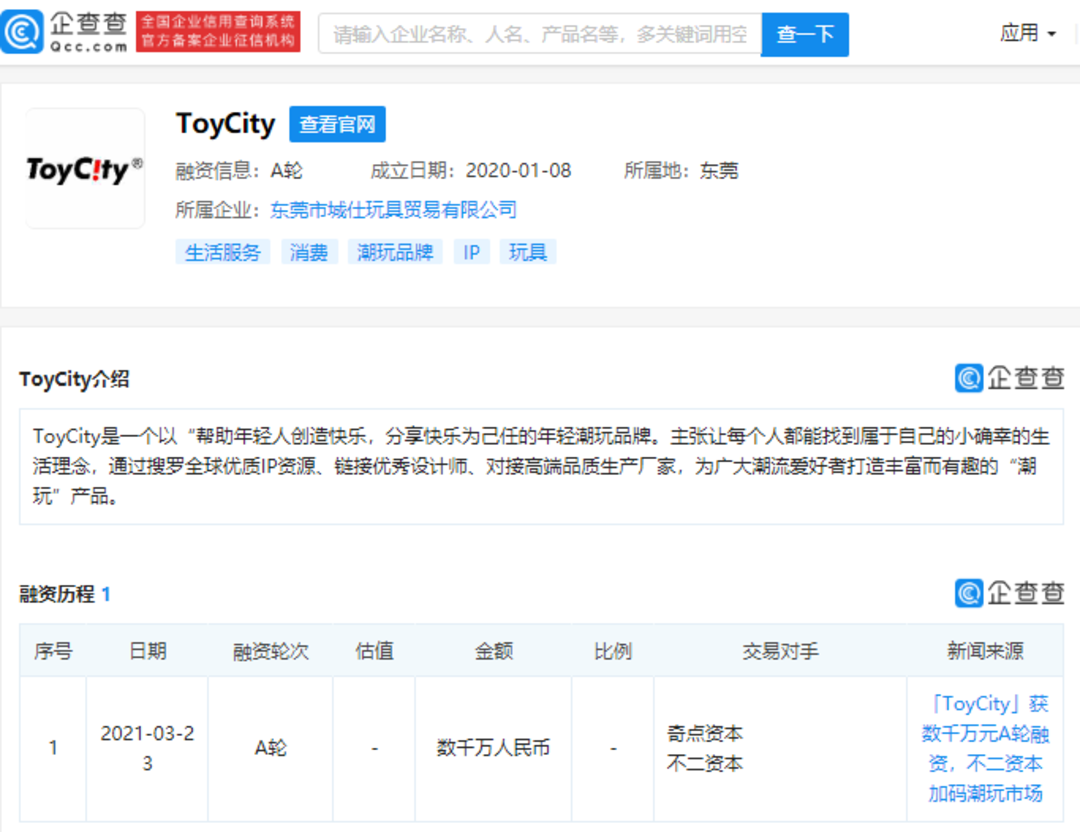Image resolution: width=1080 pixels, height=832 pixels.
Task: Select the 玩具 tag
Action: (x=528, y=252)
